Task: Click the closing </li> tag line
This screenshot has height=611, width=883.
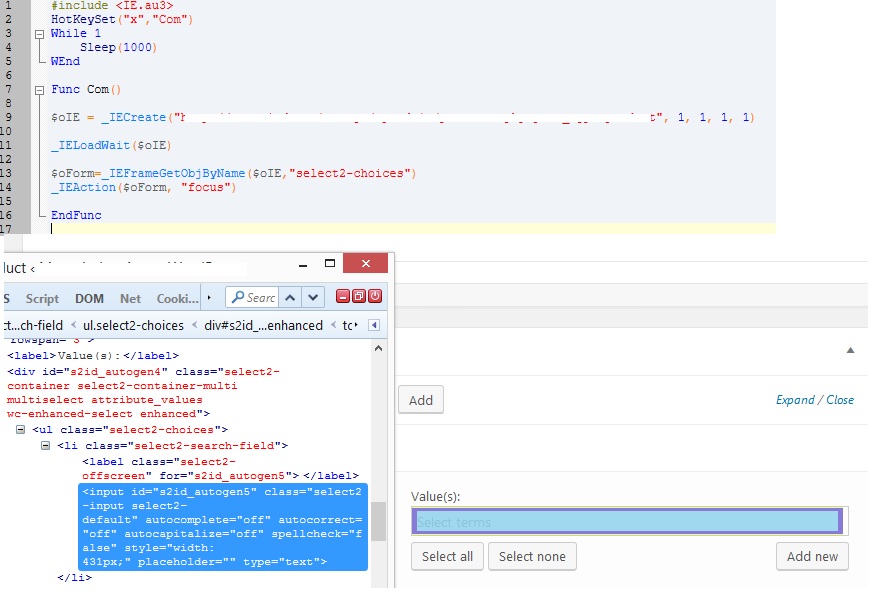Action: [74, 577]
